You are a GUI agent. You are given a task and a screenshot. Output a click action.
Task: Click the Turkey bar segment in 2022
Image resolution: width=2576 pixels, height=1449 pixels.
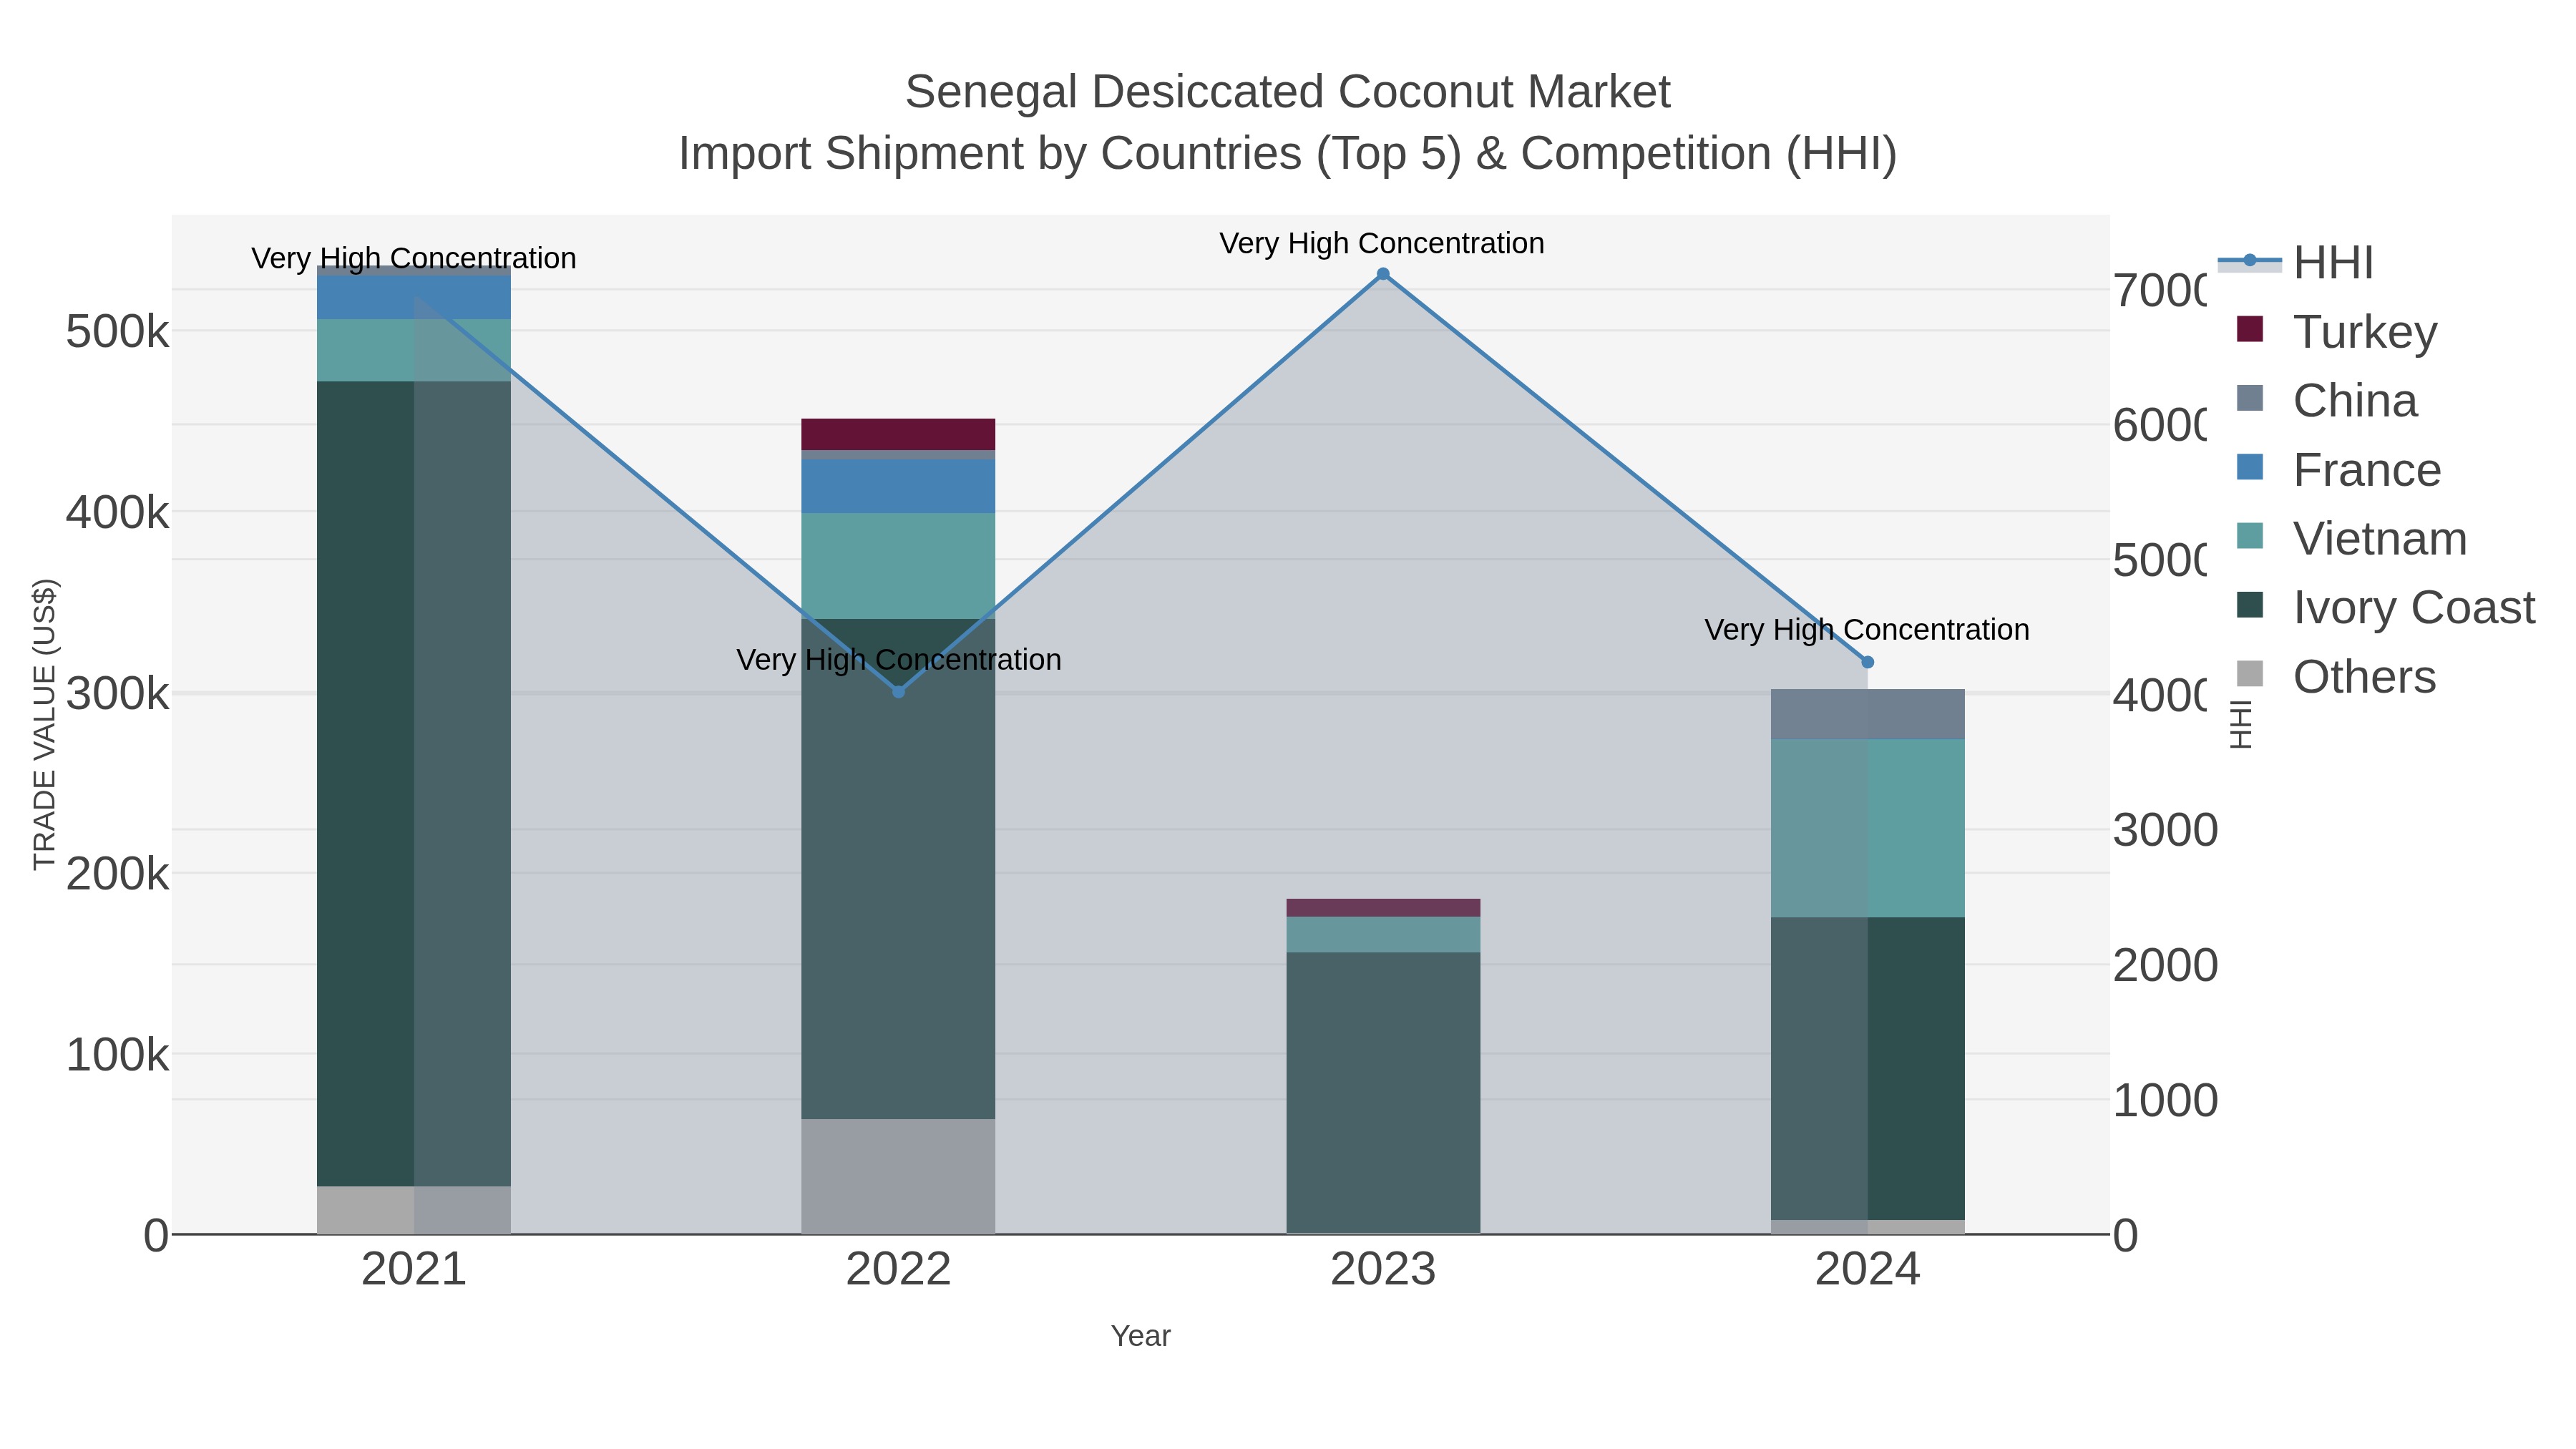tap(898, 434)
